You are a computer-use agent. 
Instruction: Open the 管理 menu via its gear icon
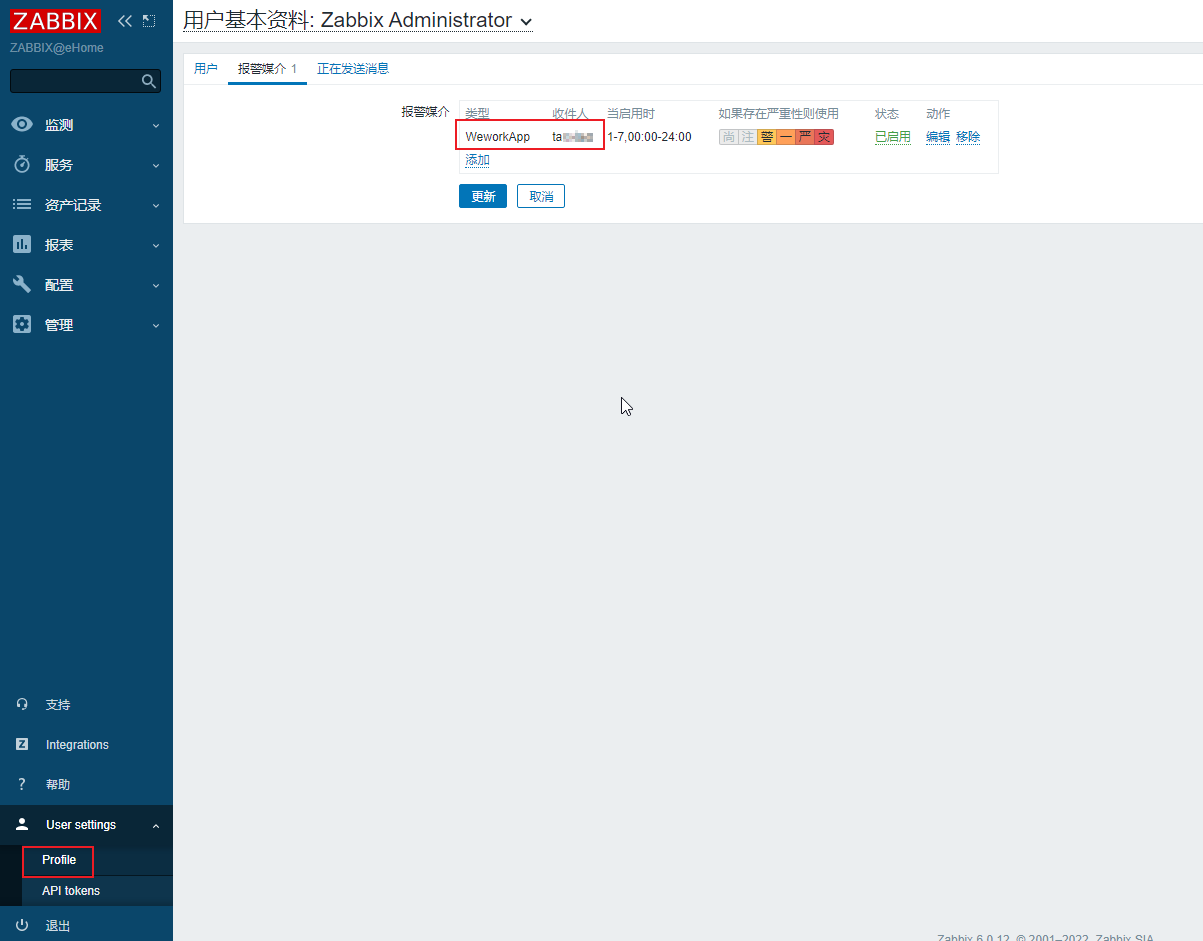click(22, 325)
